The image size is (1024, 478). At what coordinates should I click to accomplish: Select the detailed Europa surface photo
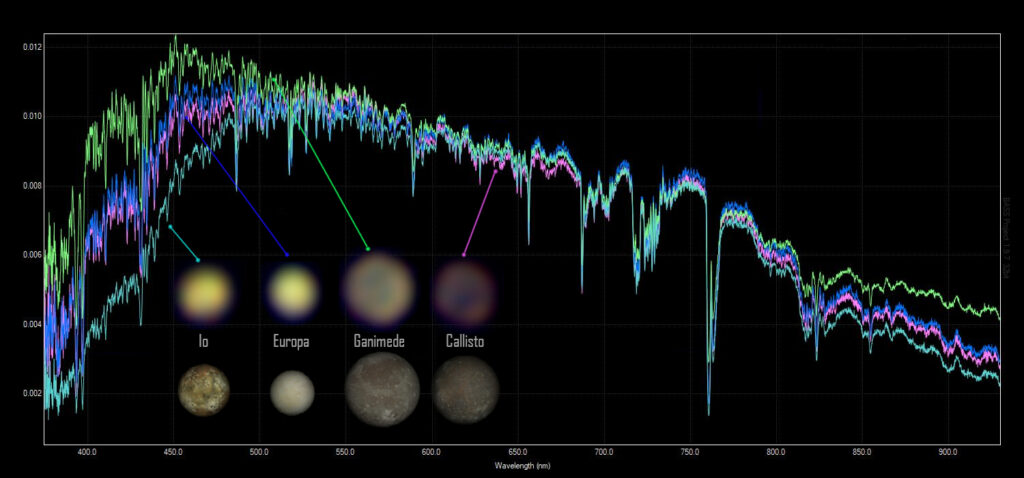tap(292, 392)
